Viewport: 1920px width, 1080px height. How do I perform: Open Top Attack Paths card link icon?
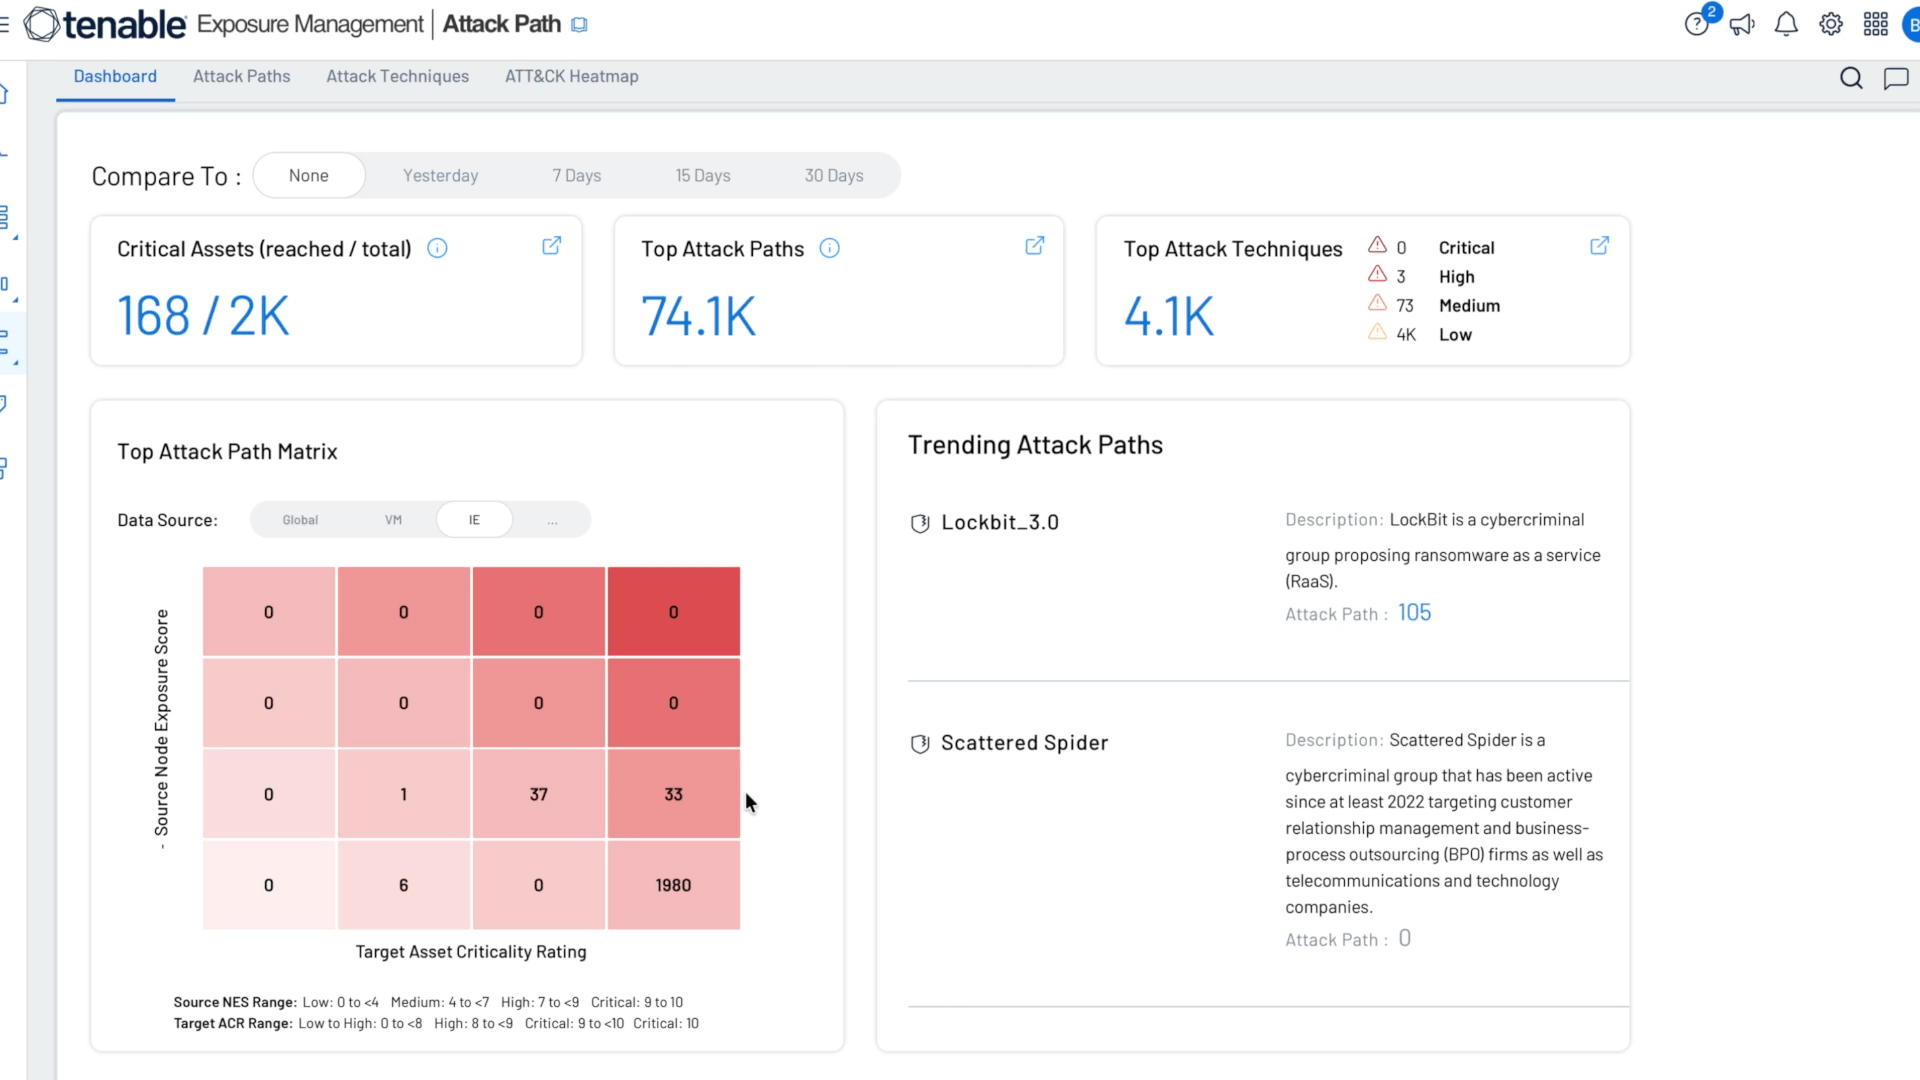(1035, 246)
